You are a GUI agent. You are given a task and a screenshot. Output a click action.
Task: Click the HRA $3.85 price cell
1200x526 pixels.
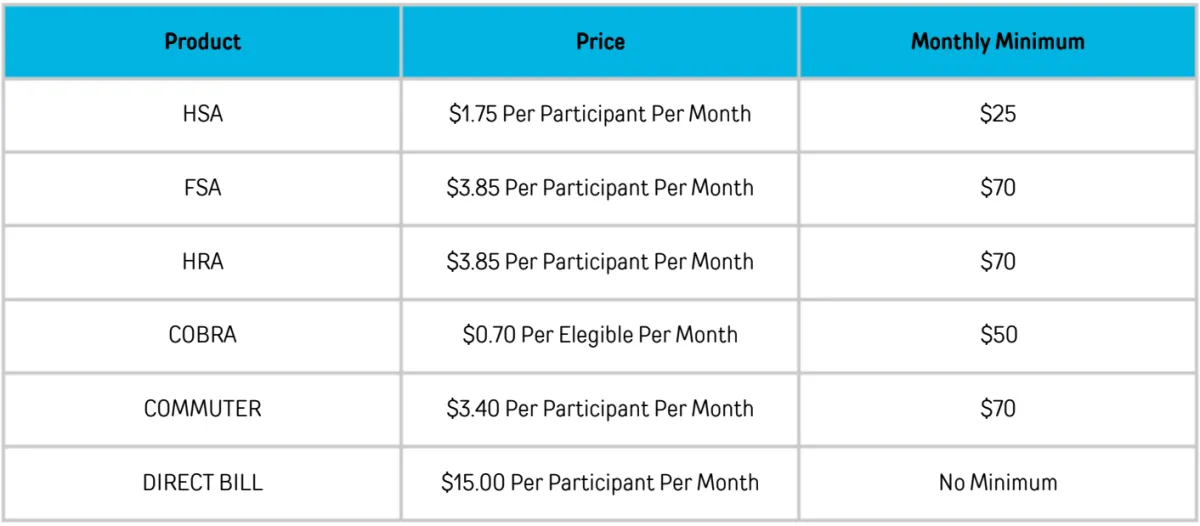(x=600, y=262)
